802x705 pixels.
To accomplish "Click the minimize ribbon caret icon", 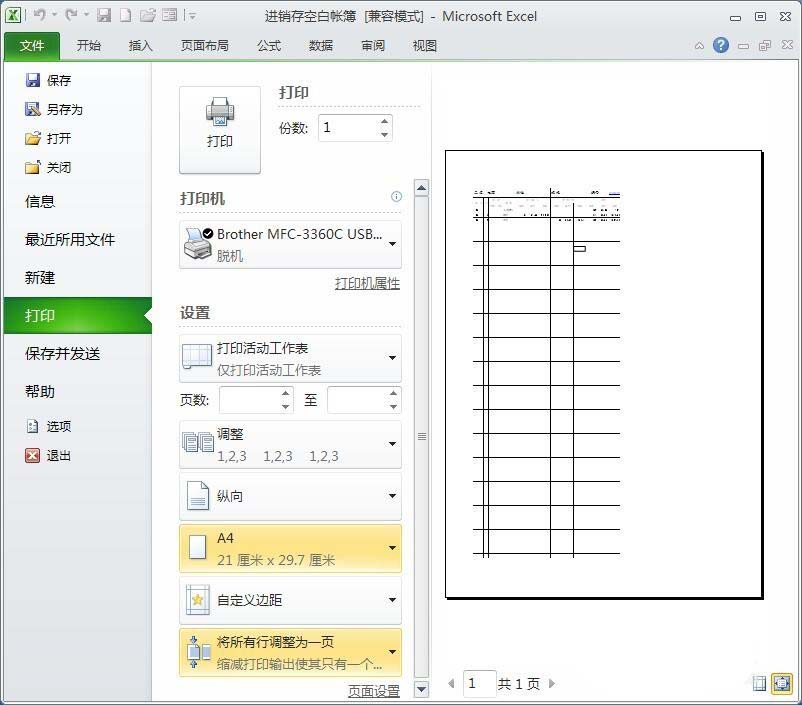I will click(x=699, y=46).
